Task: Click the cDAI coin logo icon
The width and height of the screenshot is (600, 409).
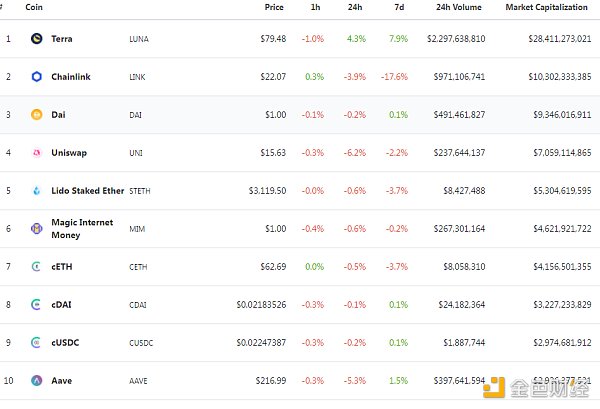Action: coord(37,305)
